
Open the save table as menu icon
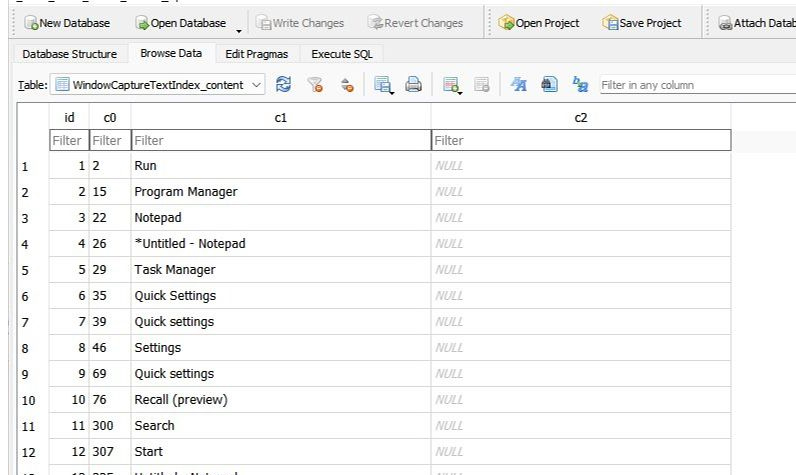(x=382, y=85)
